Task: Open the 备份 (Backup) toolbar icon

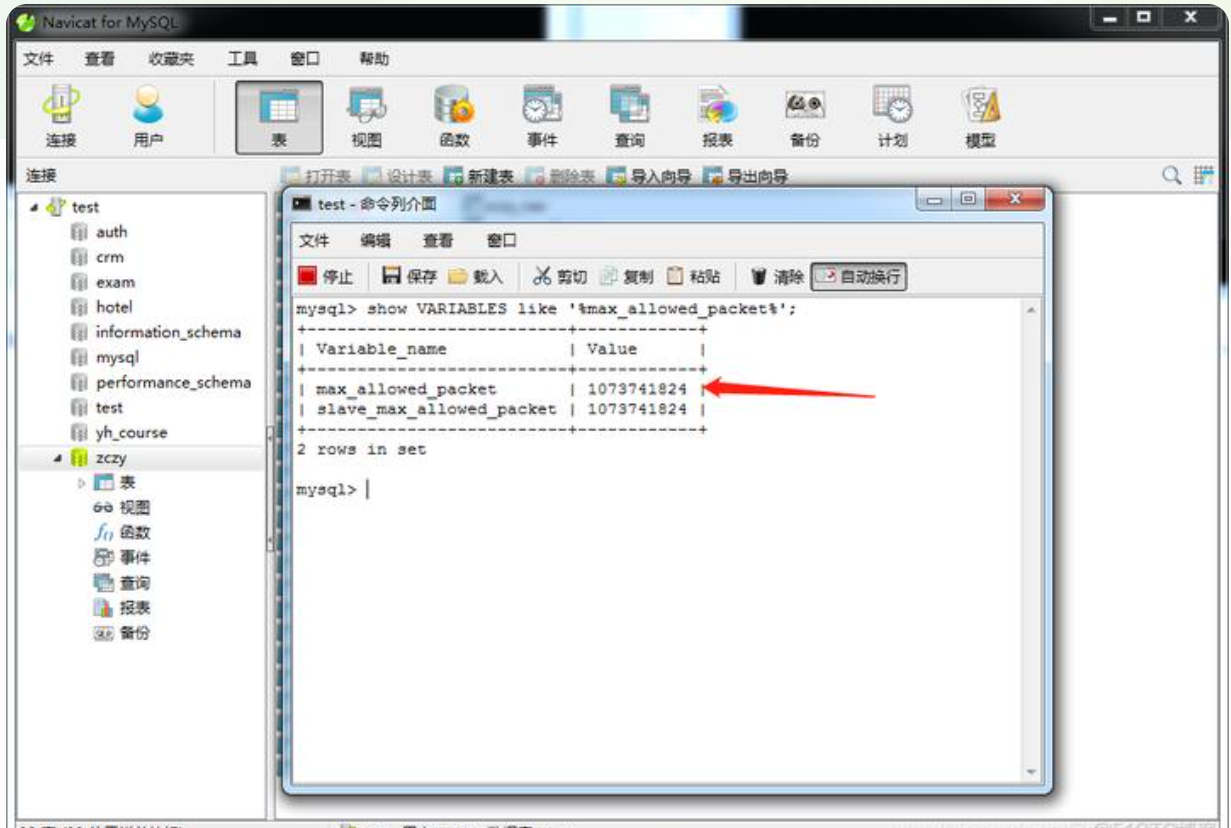Action: click(805, 116)
